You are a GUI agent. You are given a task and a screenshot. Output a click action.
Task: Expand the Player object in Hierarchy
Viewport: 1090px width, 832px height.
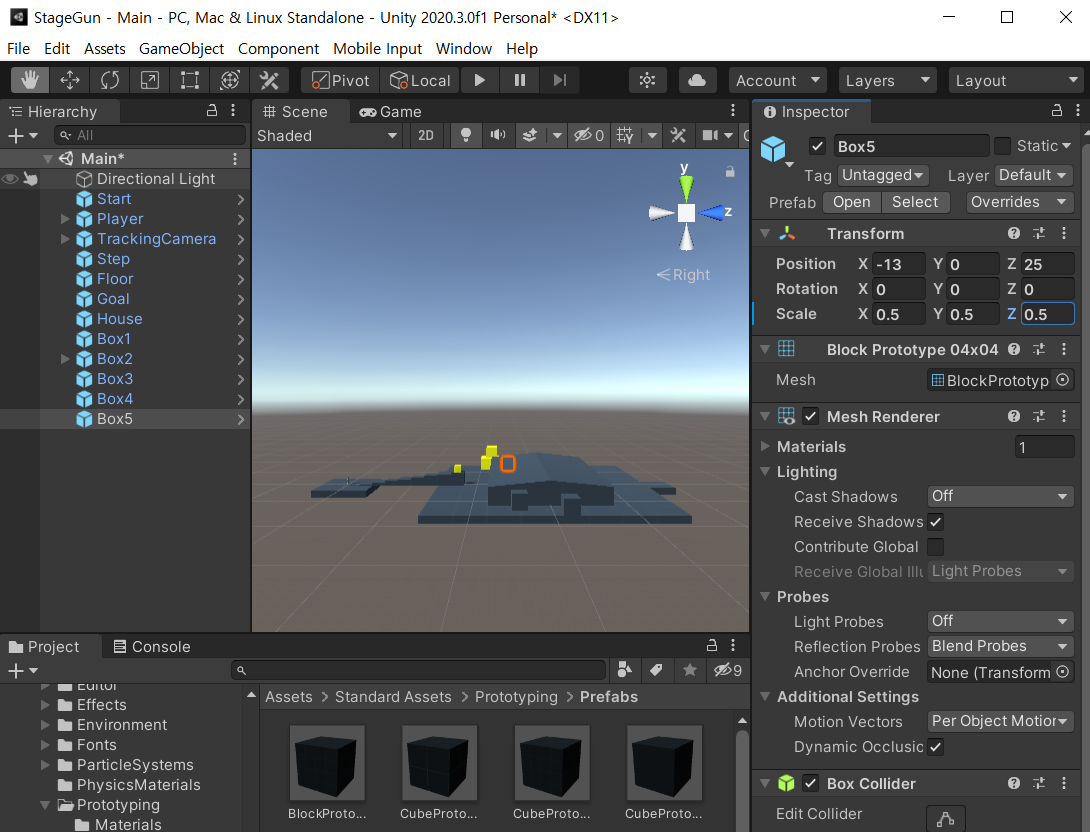tap(65, 219)
